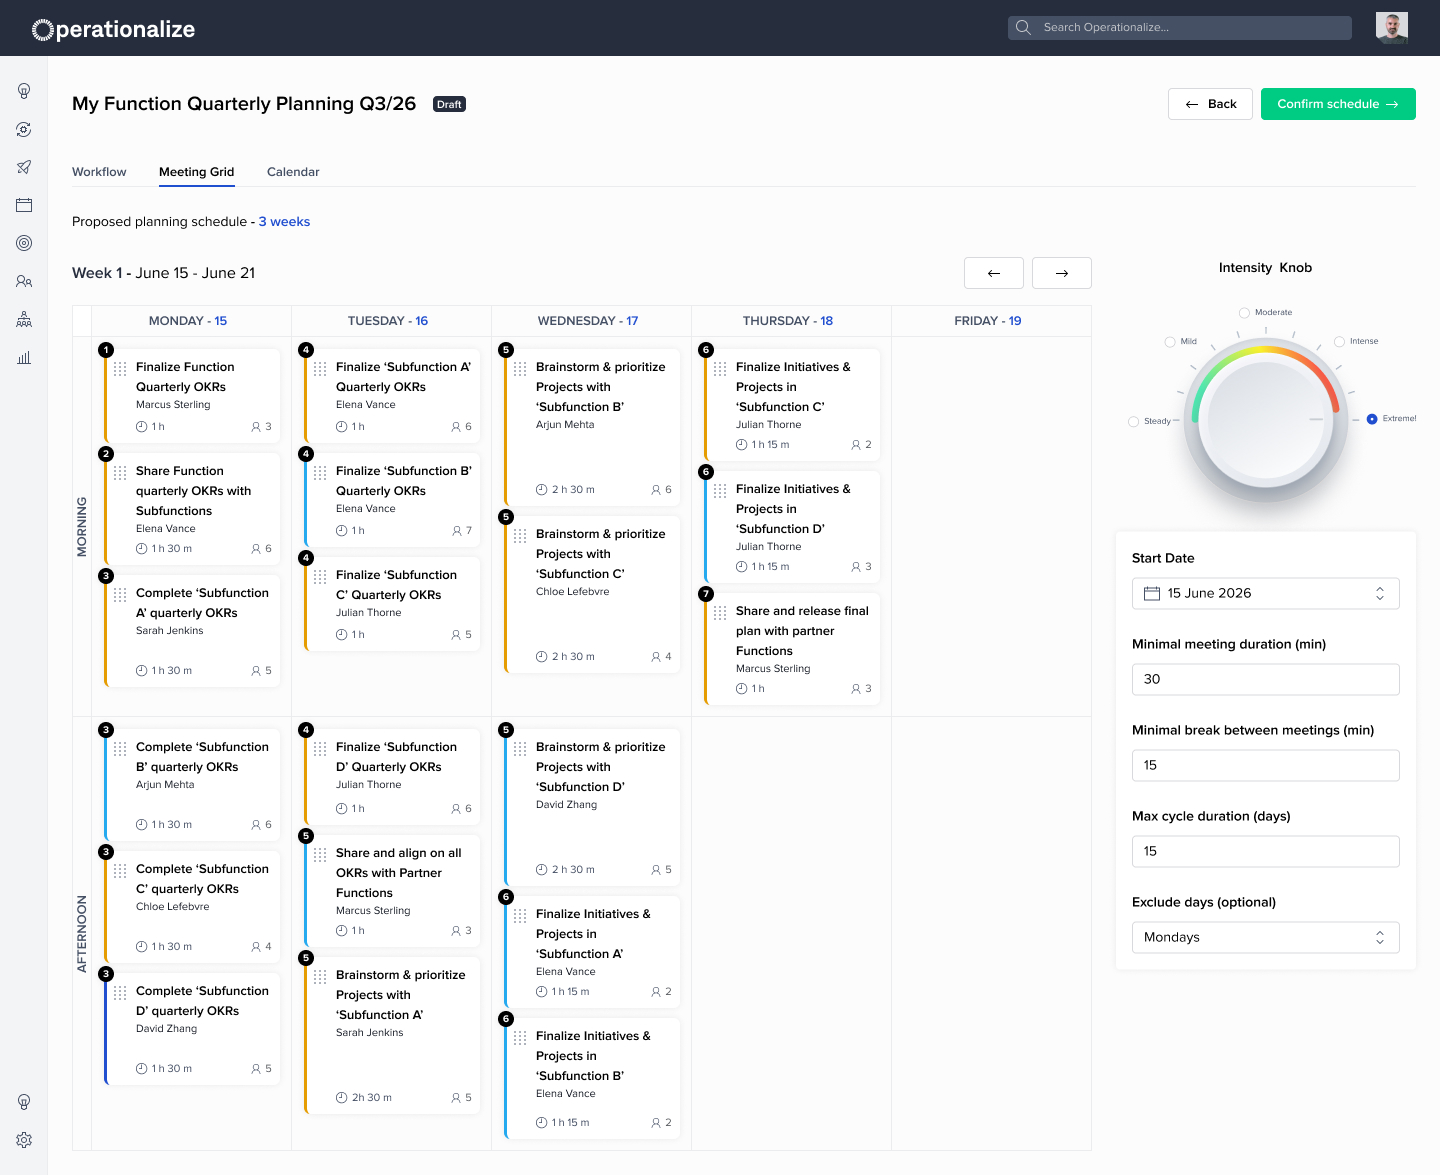
Task: Click the 3 weeks link
Action: tap(284, 222)
